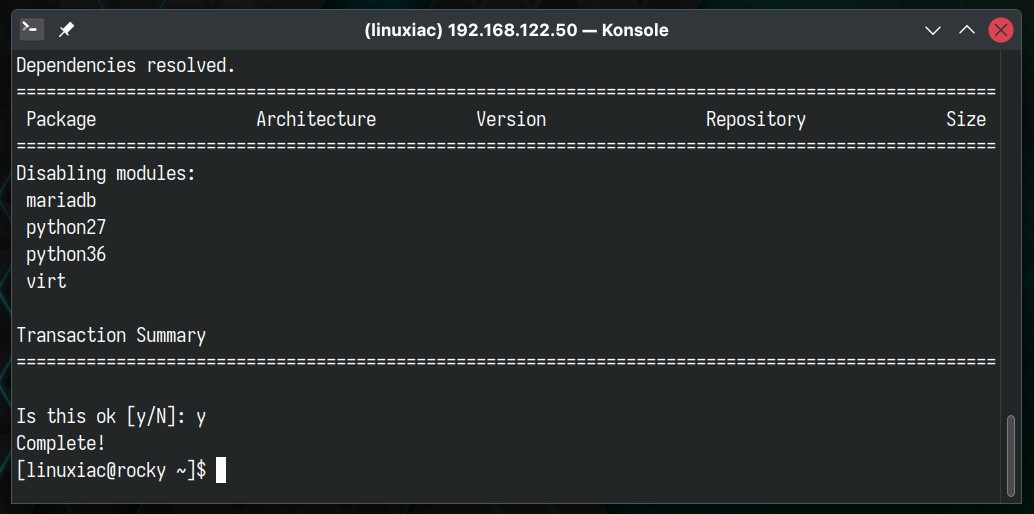Toggle the pin window icon in titlebar
The width and height of the screenshot is (1034, 514).
[x=66, y=30]
